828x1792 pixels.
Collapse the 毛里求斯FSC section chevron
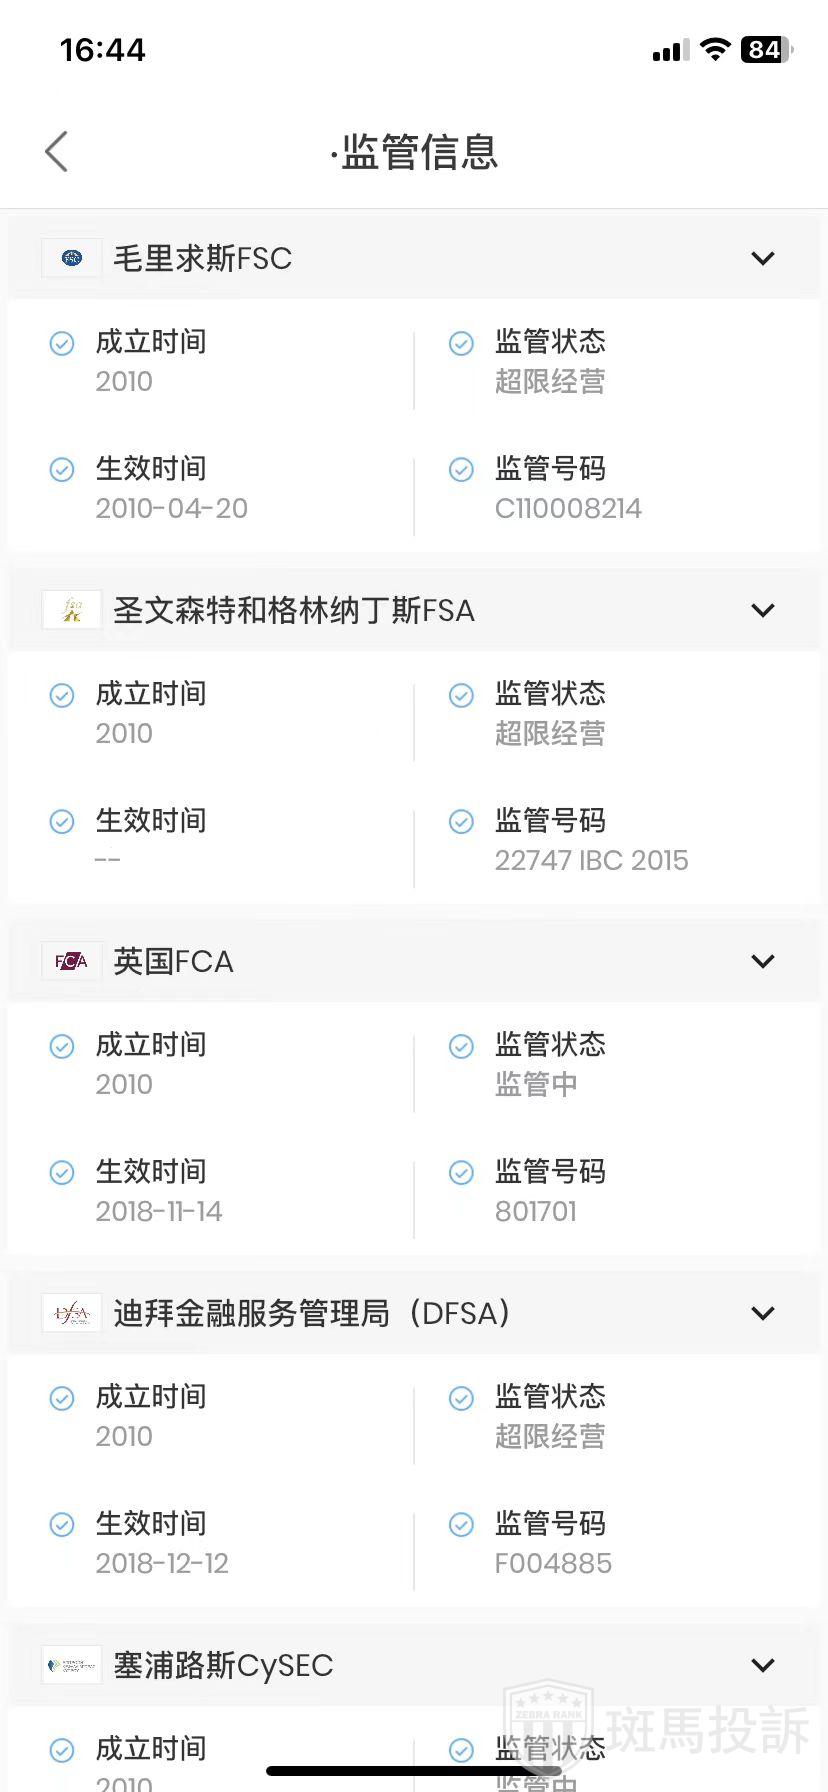click(763, 259)
